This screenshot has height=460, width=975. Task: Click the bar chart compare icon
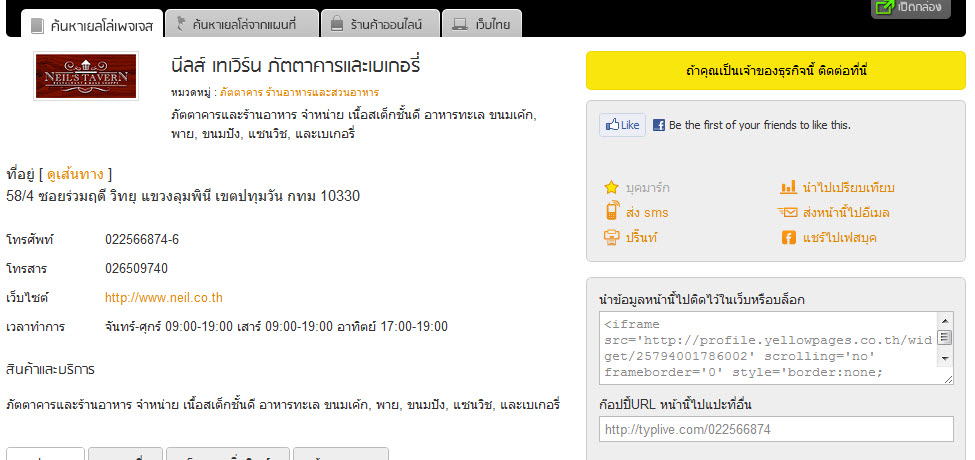tap(788, 187)
